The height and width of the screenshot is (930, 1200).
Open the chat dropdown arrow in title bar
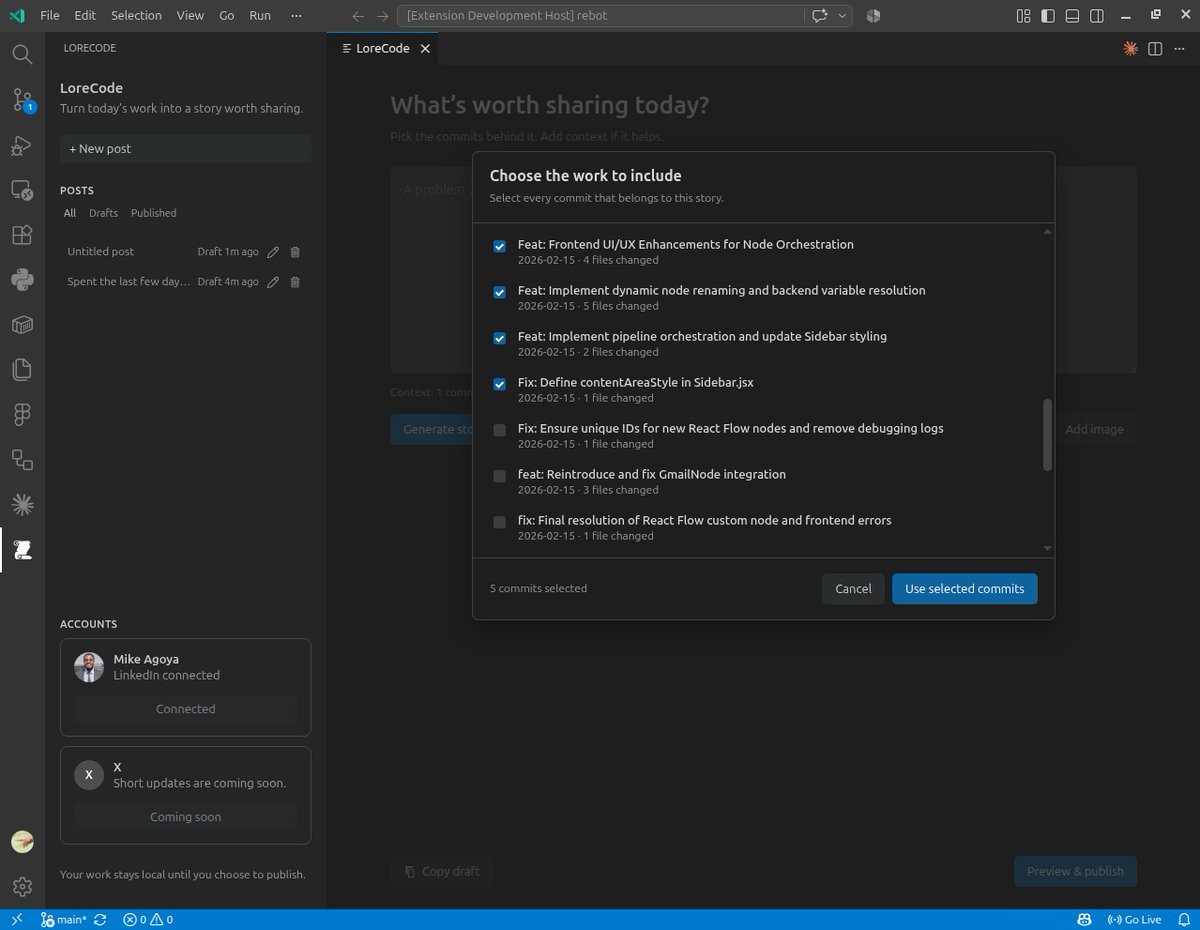(x=843, y=16)
